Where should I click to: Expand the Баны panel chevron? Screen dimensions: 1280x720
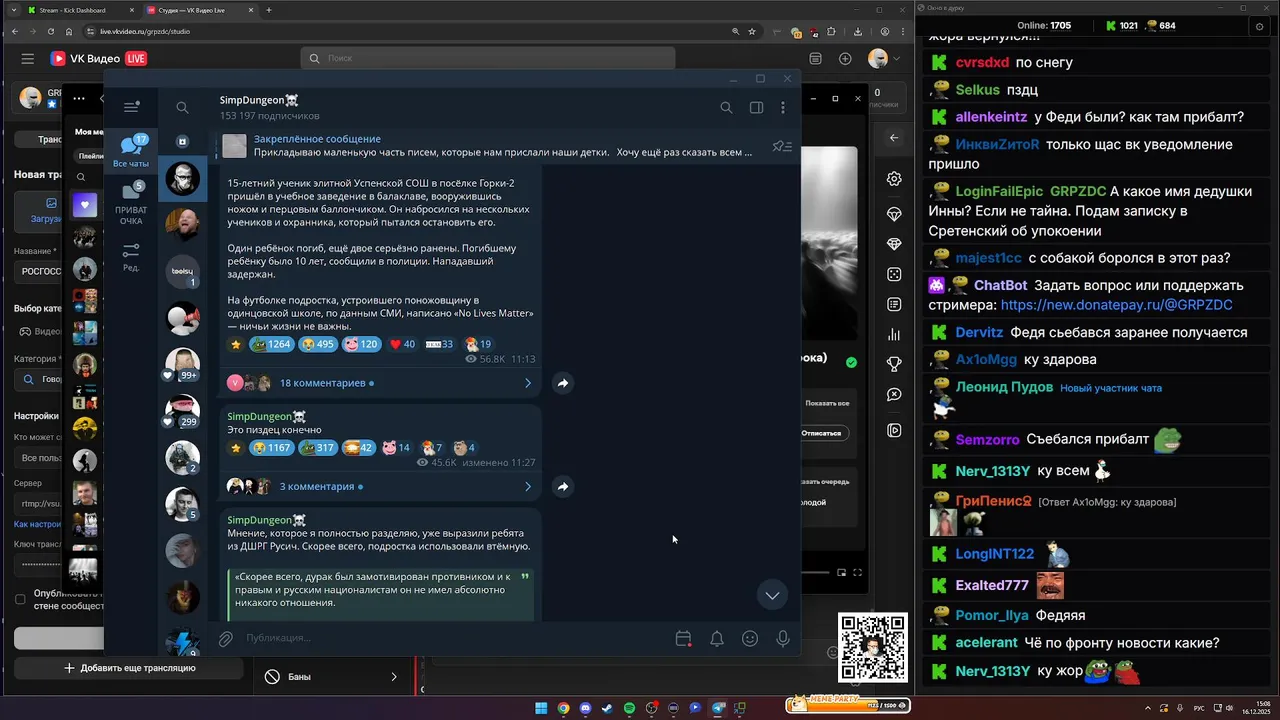[x=394, y=677]
